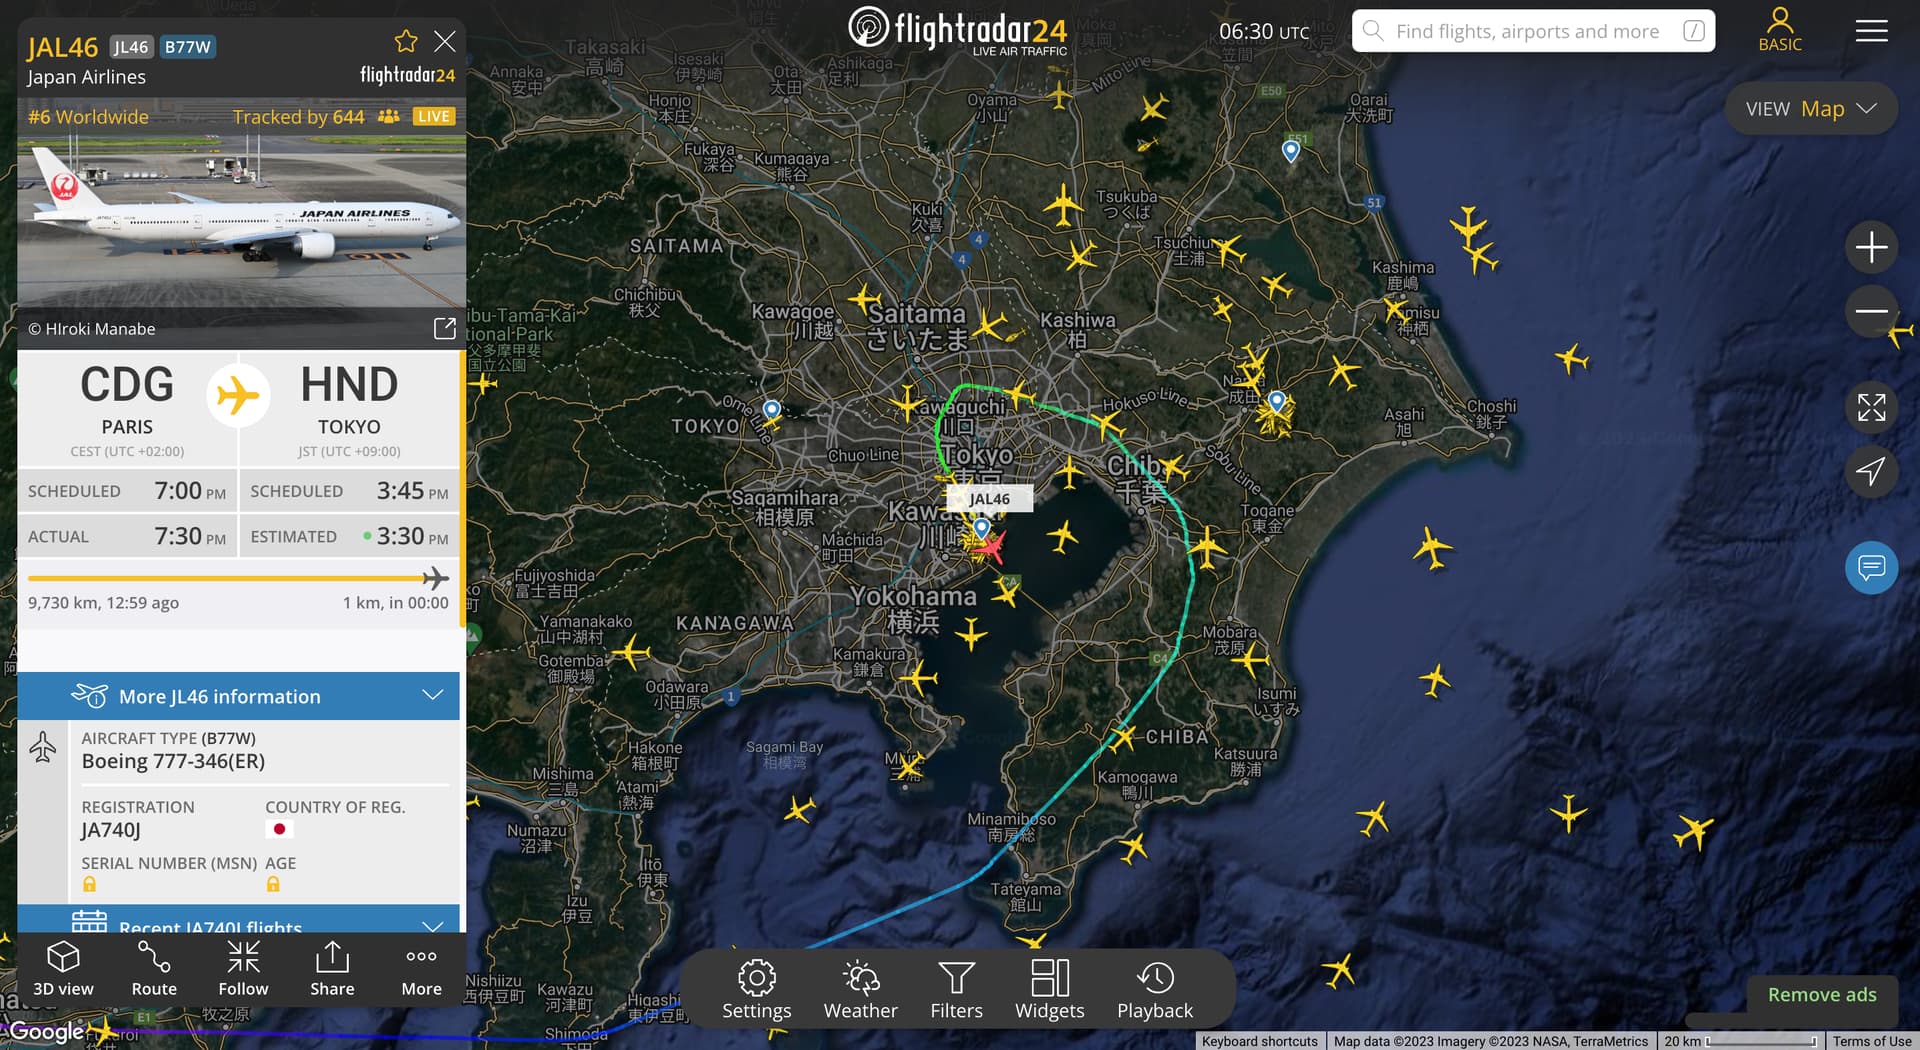Show the flight Route

tap(154, 969)
